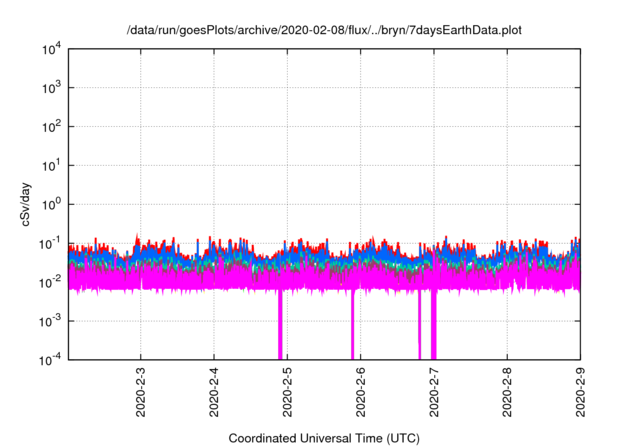Click the 10^-1 y-axis tick label
This screenshot has height=448, width=640.
(x=50, y=244)
